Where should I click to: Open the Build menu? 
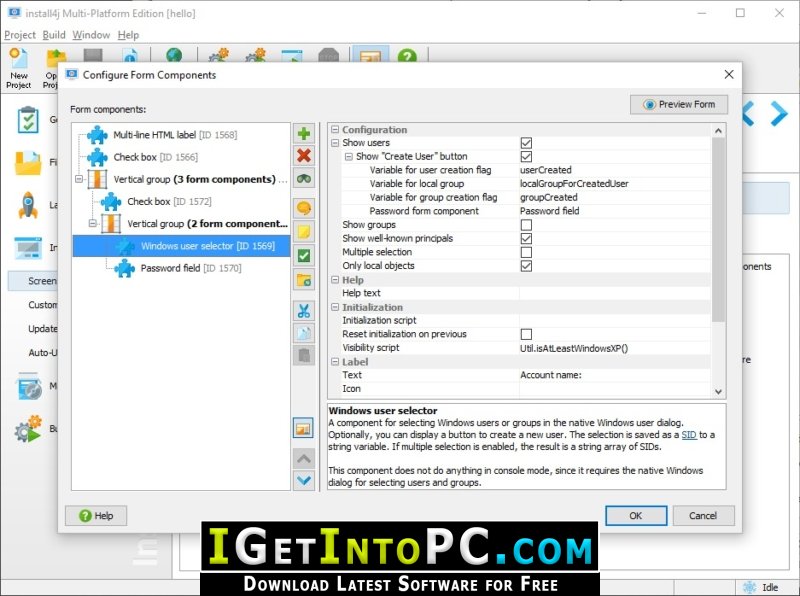(x=54, y=35)
